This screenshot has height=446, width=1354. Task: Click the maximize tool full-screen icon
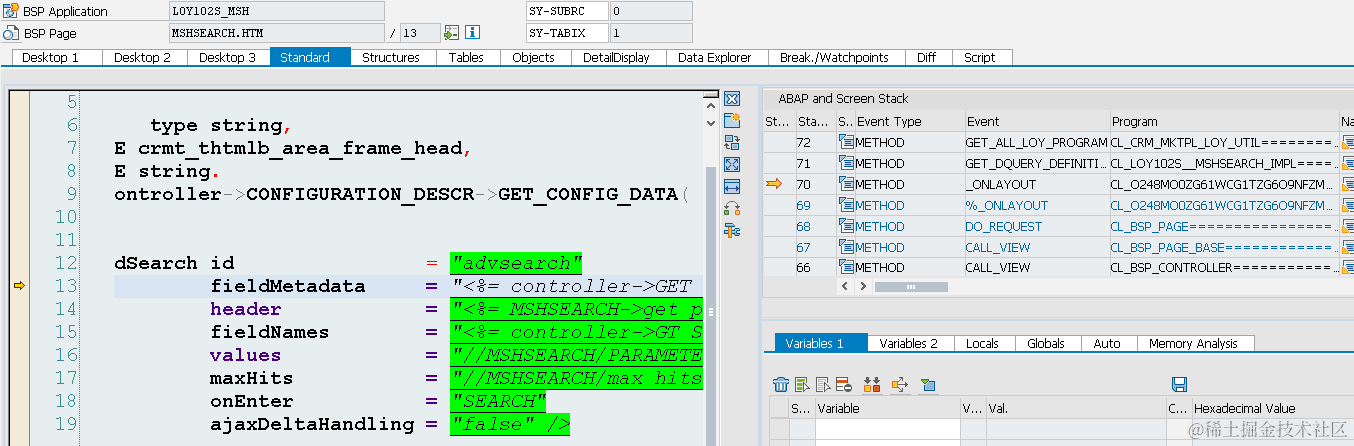[731, 165]
